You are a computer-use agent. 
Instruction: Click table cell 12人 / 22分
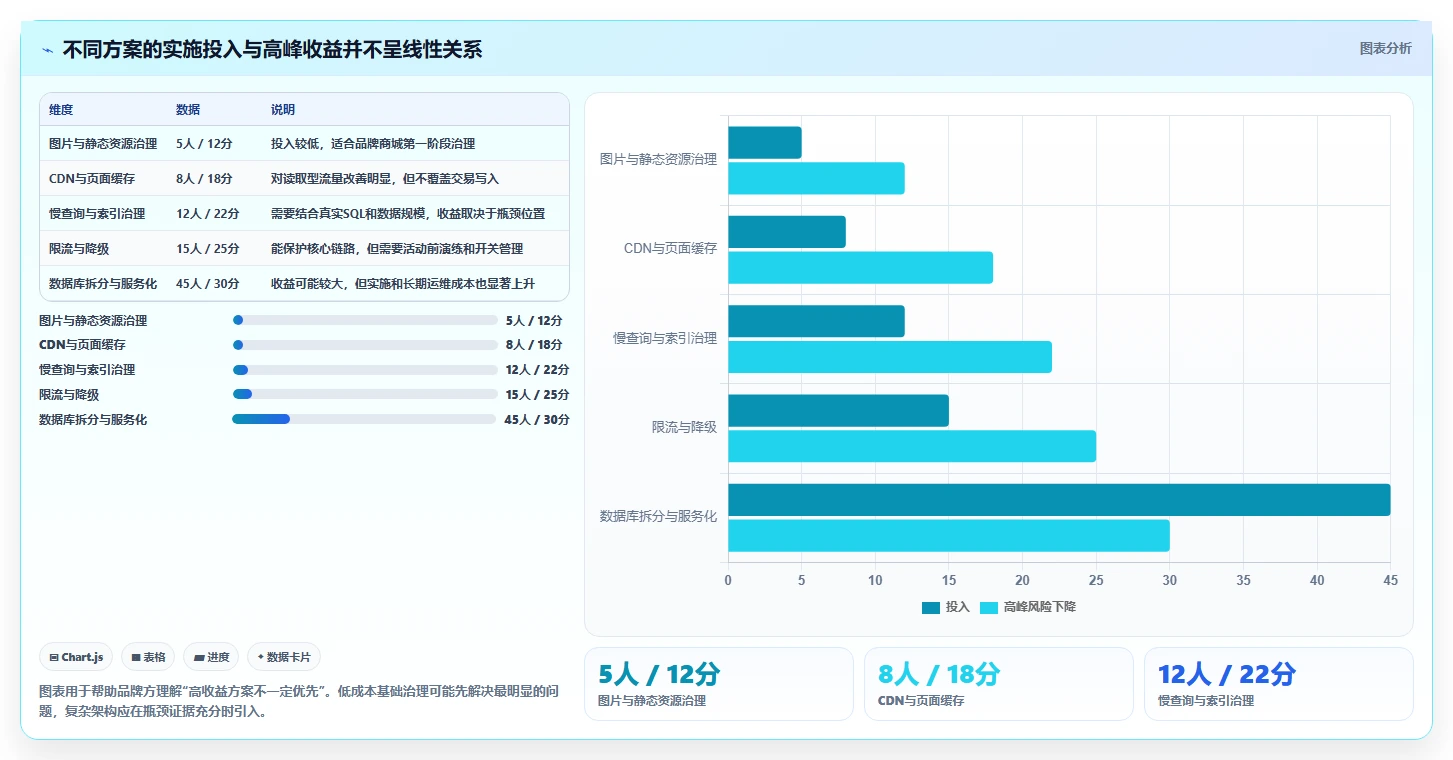coord(208,214)
